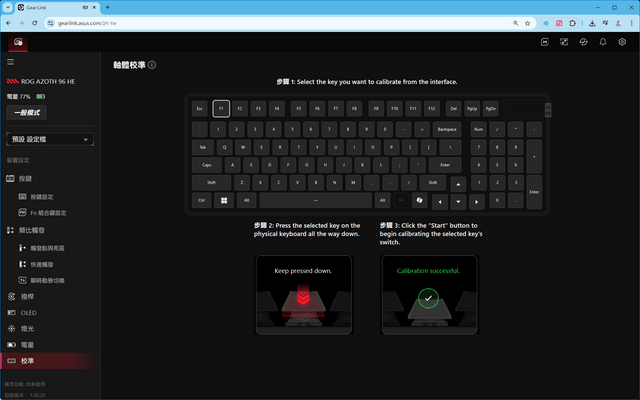The image size is (640, 400).
Task: Select the main Enter key
Action: [445, 165]
